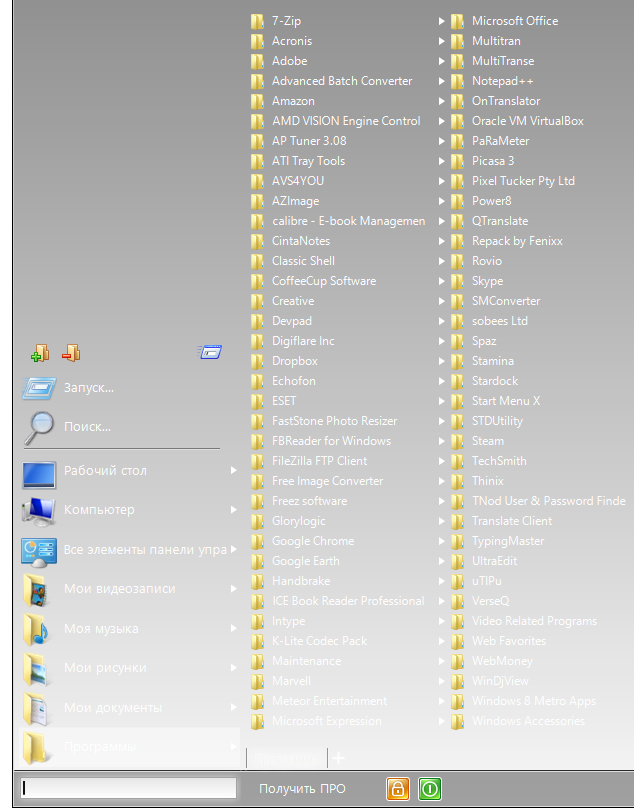Click the folder icon beside Skype

(457, 281)
